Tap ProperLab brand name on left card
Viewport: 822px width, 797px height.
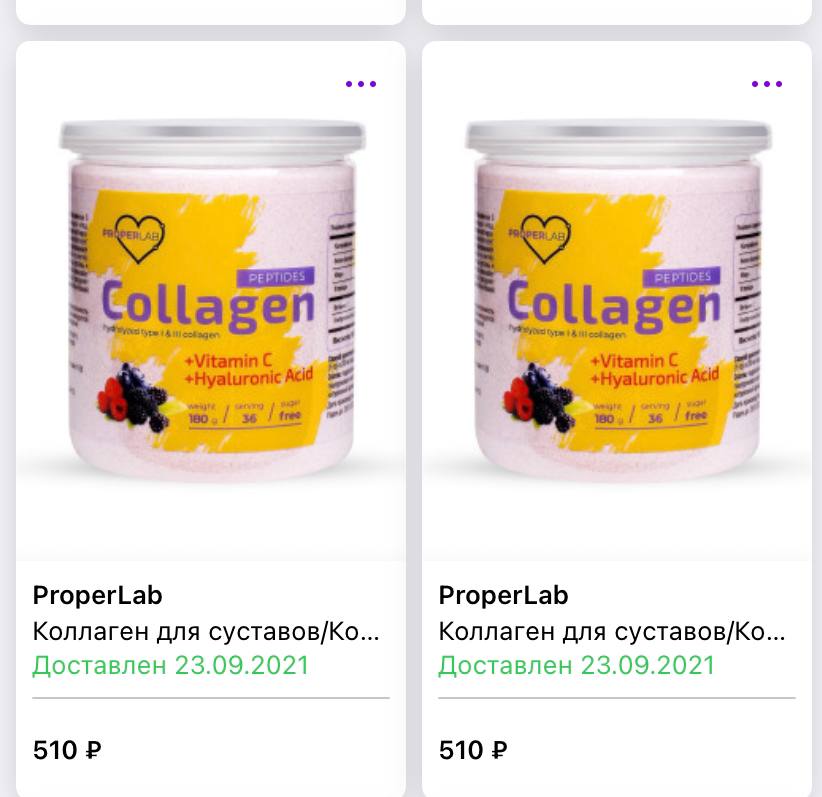point(98,596)
